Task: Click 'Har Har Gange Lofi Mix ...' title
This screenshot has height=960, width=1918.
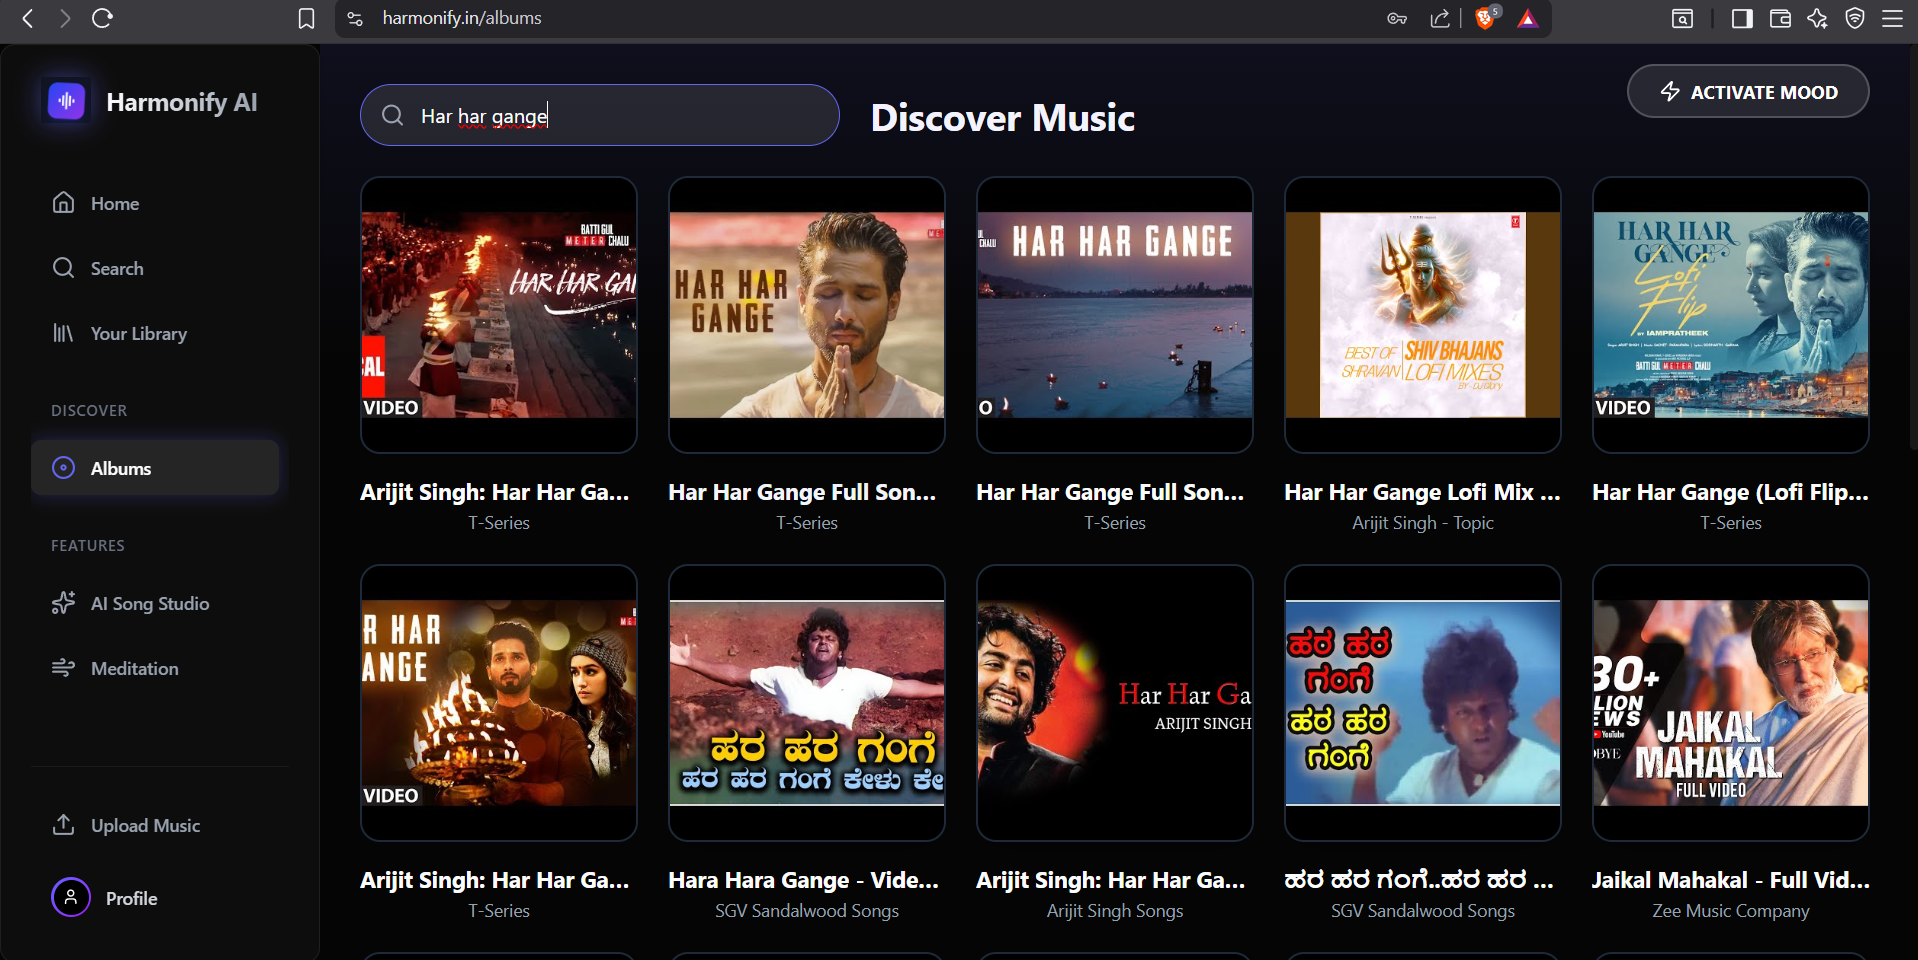Action: [x=1422, y=492]
